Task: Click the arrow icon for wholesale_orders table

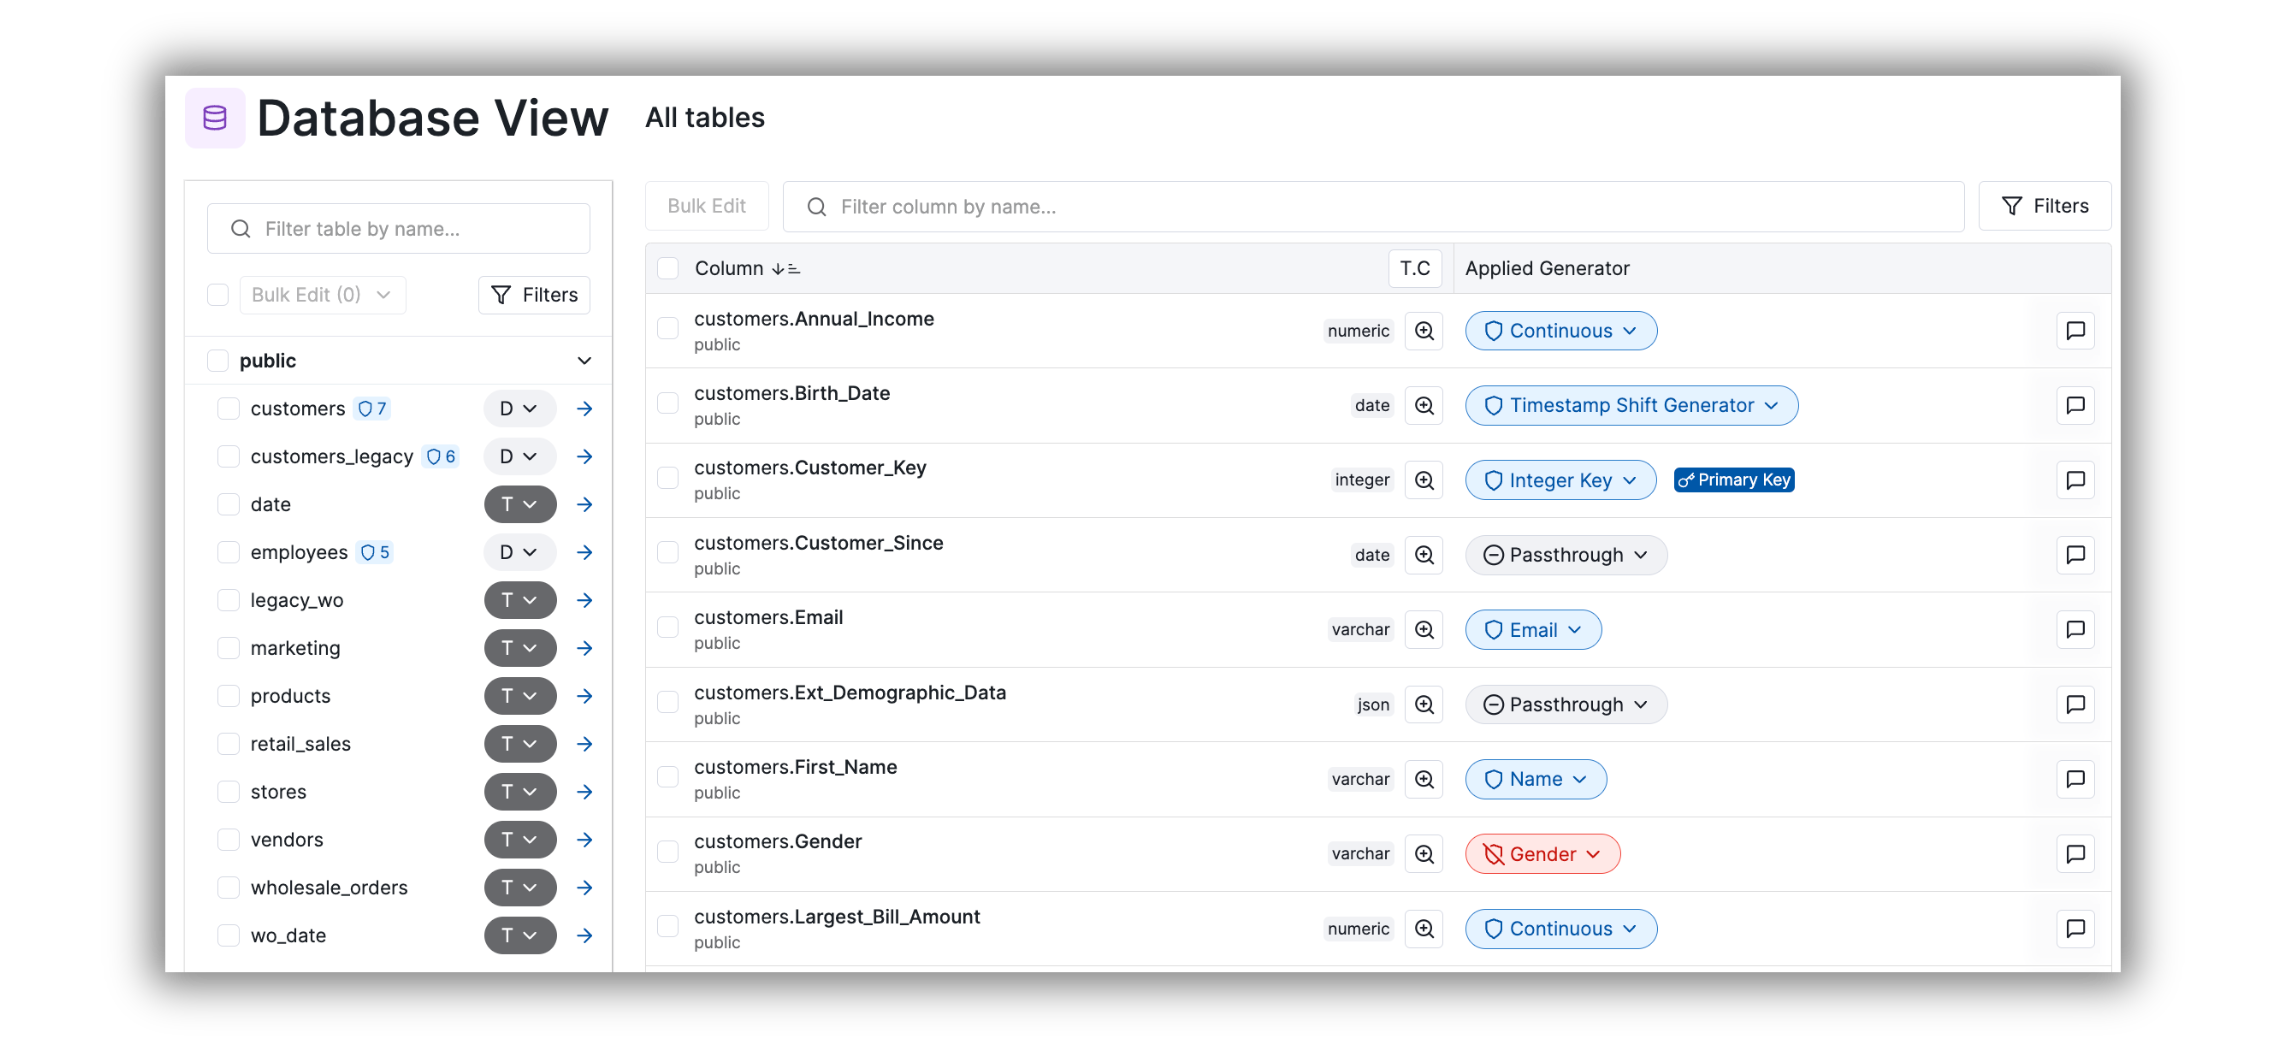Action: point(585,888)
